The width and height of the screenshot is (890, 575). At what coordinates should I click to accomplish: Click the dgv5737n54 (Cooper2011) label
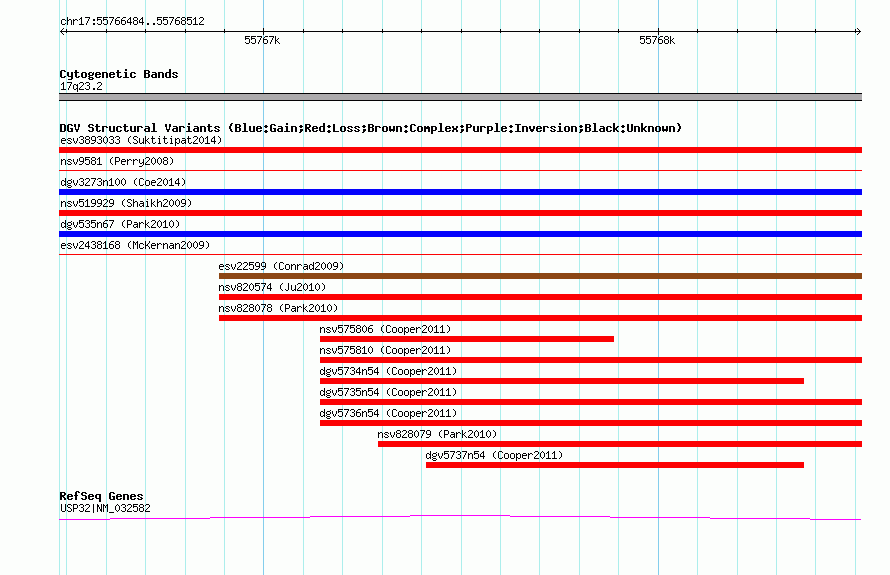pyautogui.click(x=494, y=455)
